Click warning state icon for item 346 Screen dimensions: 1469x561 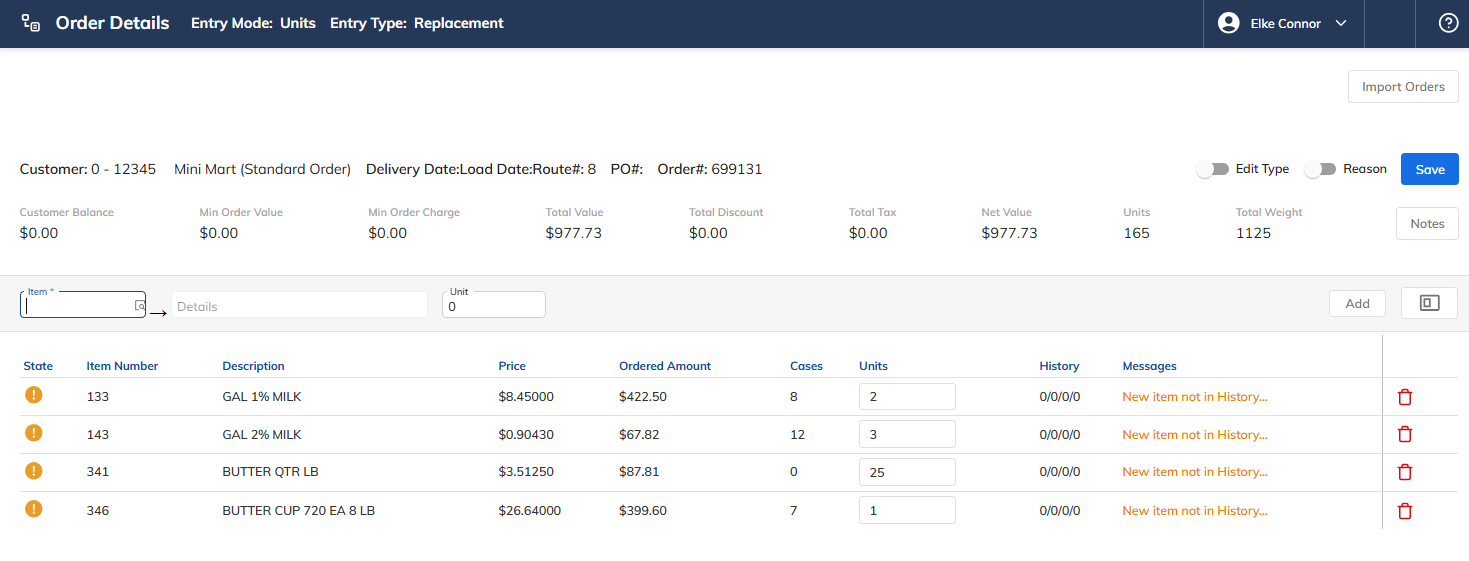click(33, 509)
